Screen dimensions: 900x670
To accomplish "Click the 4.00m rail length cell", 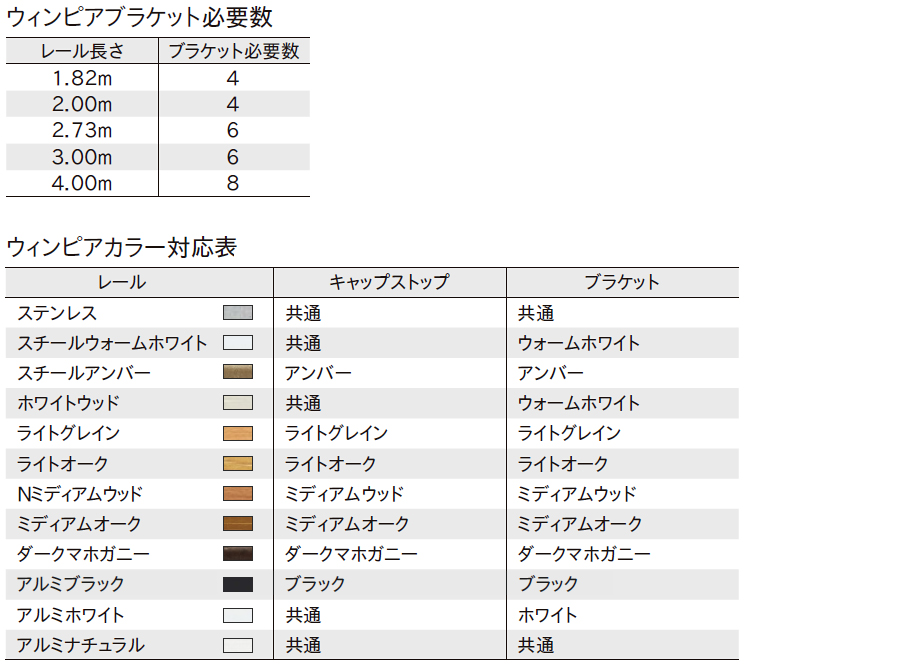I will coord(82,183).
